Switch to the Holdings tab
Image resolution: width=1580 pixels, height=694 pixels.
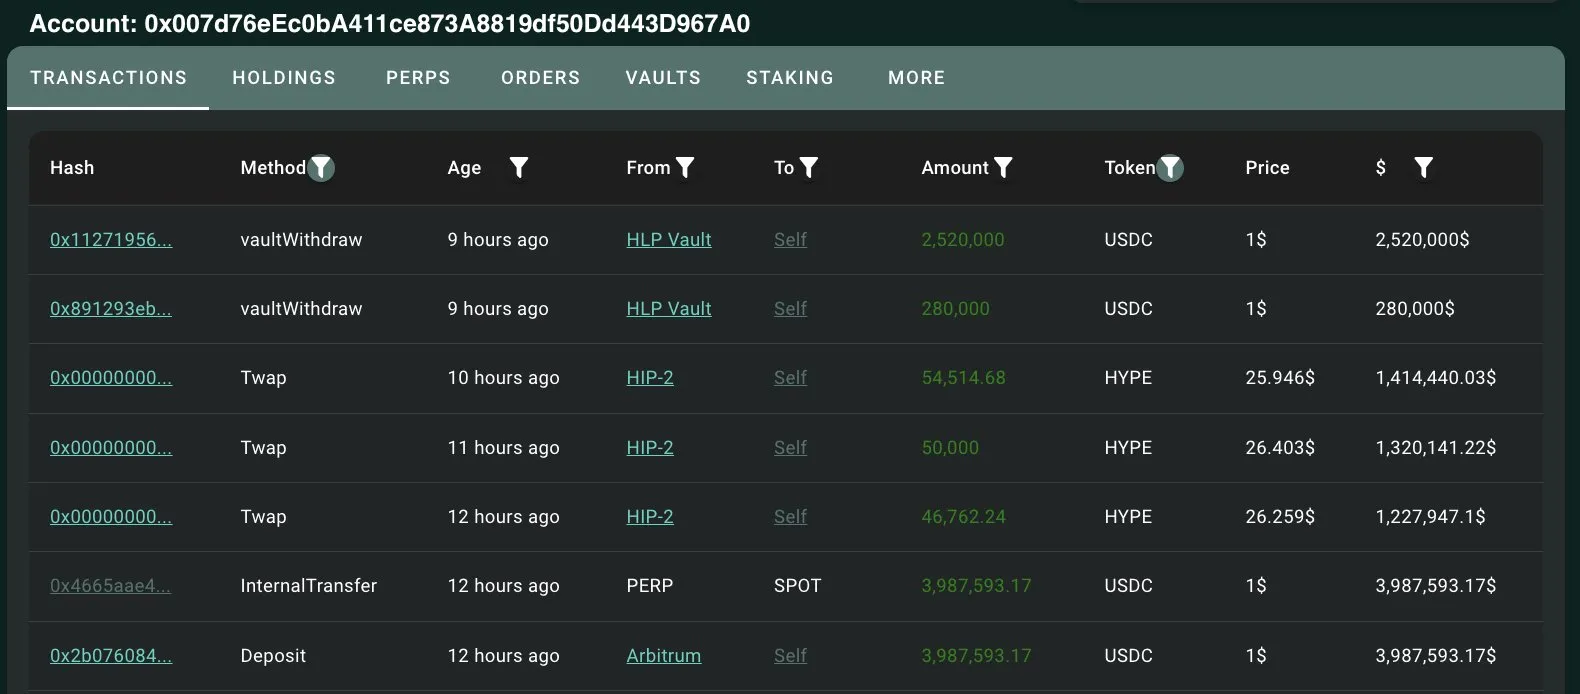[284, 78]
